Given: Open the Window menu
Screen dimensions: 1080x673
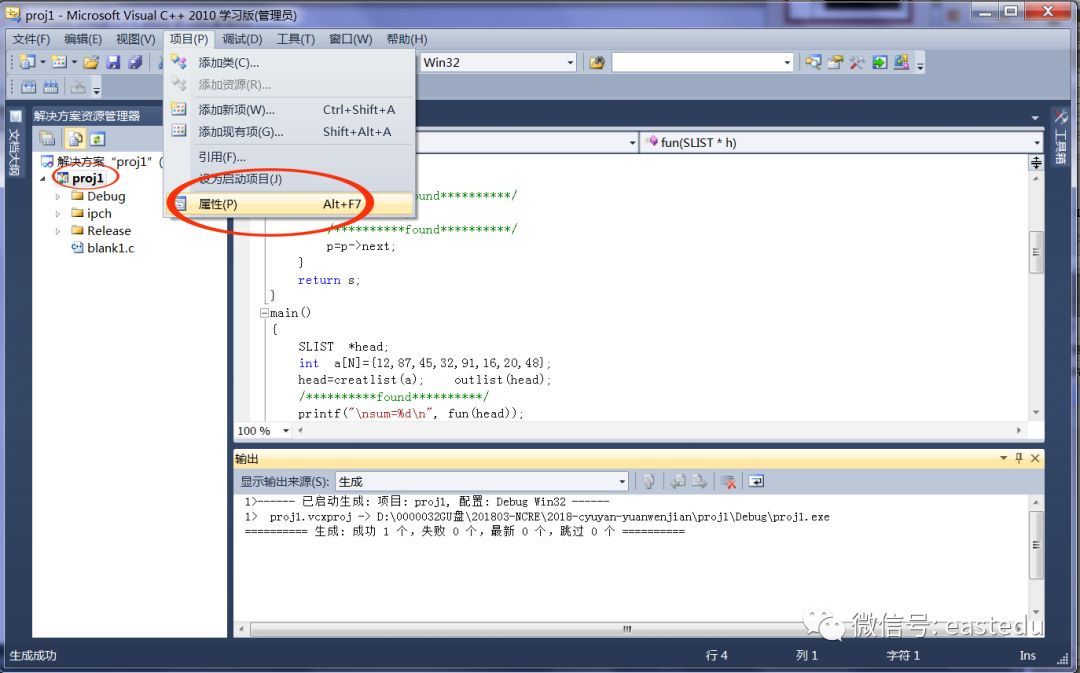Looking at the screenshot, I should [x=350, y=39].
